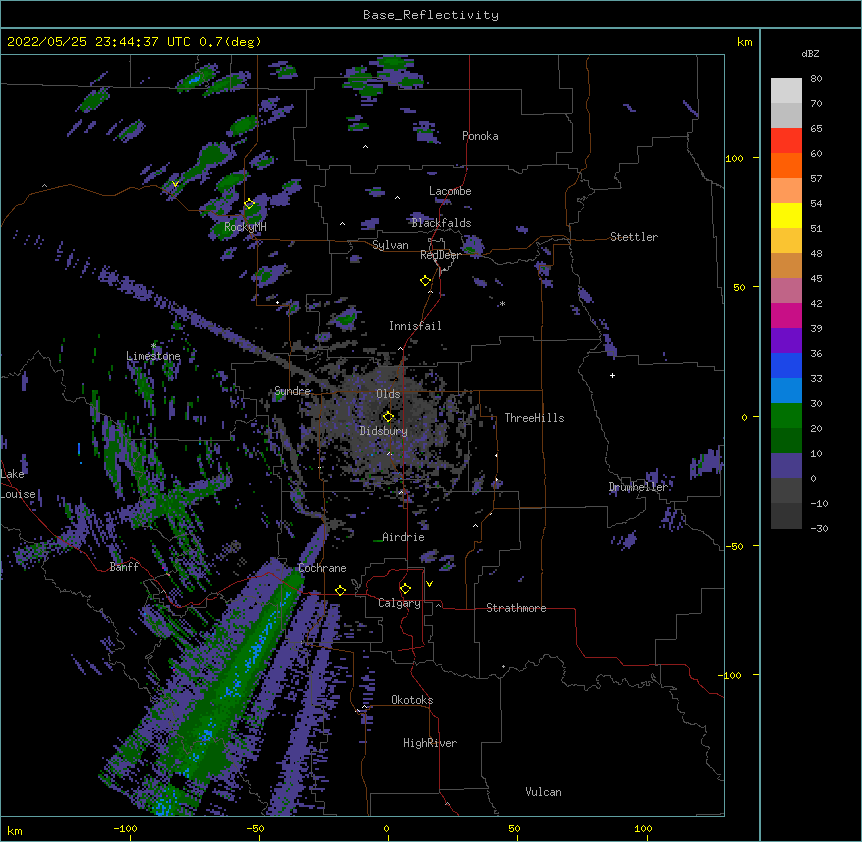Click the Lake Louise label
Image resolution: width=862 pixels, height=842 pixels.
(18, 484)
